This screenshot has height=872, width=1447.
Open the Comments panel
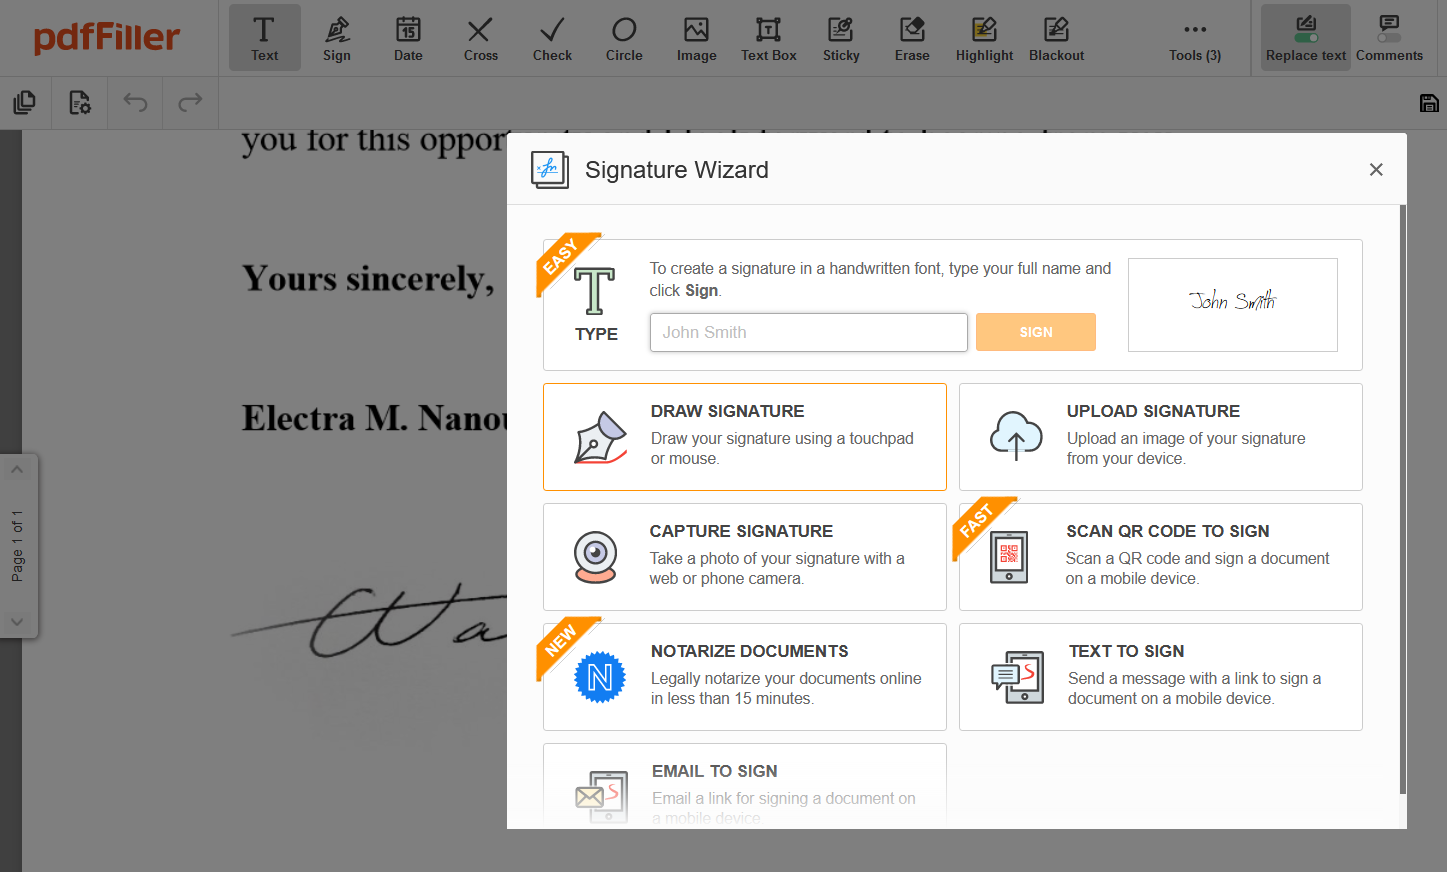tap(1389, 37)
